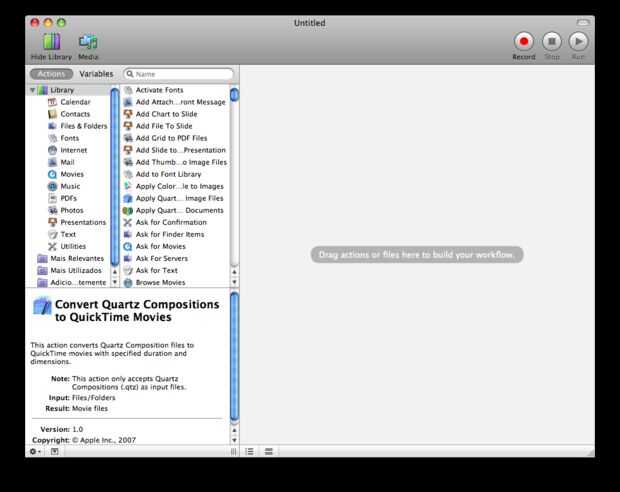This screenshot has height=492, width=620.
Task: Select the Library row
Action: pyautogui.click(x=68, y=90)
